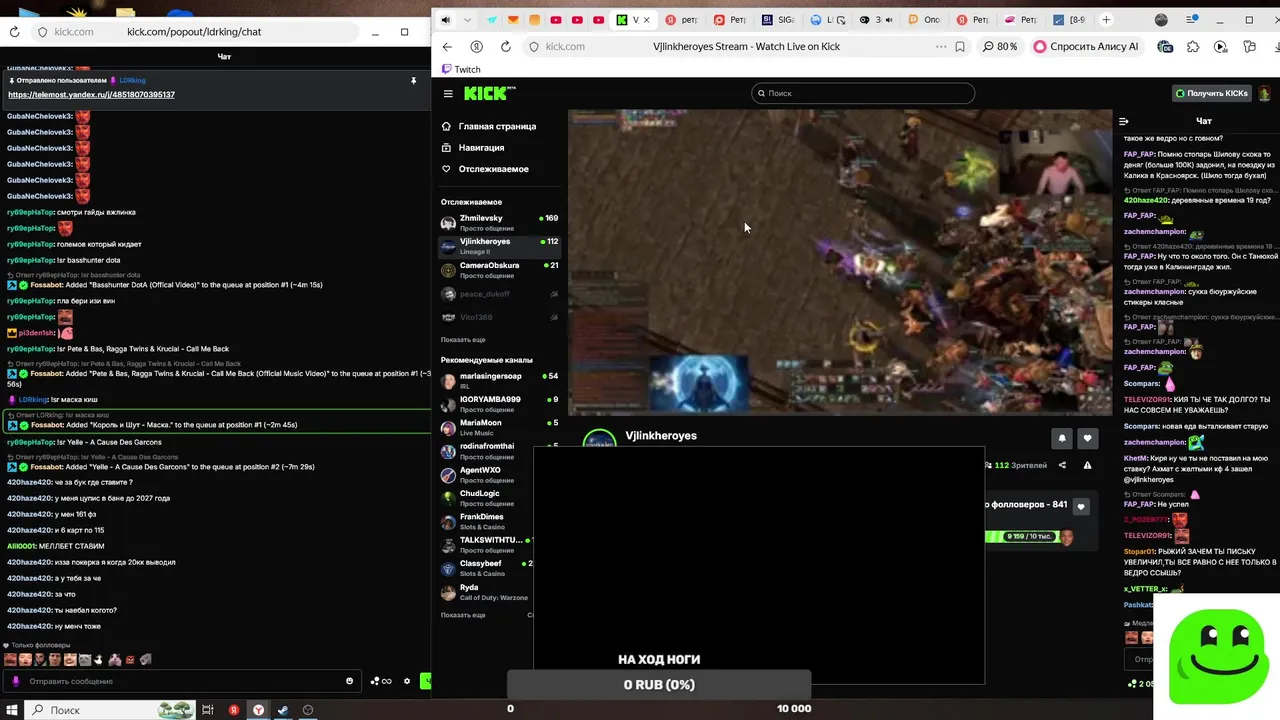Image resolution: width=1280 pixels, height=720 pixels.
Task: Close the active Kick browser tab
Action: 646,20
